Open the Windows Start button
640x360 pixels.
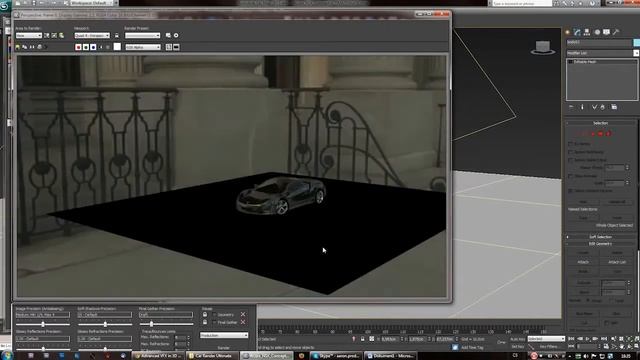click(6, 355)
